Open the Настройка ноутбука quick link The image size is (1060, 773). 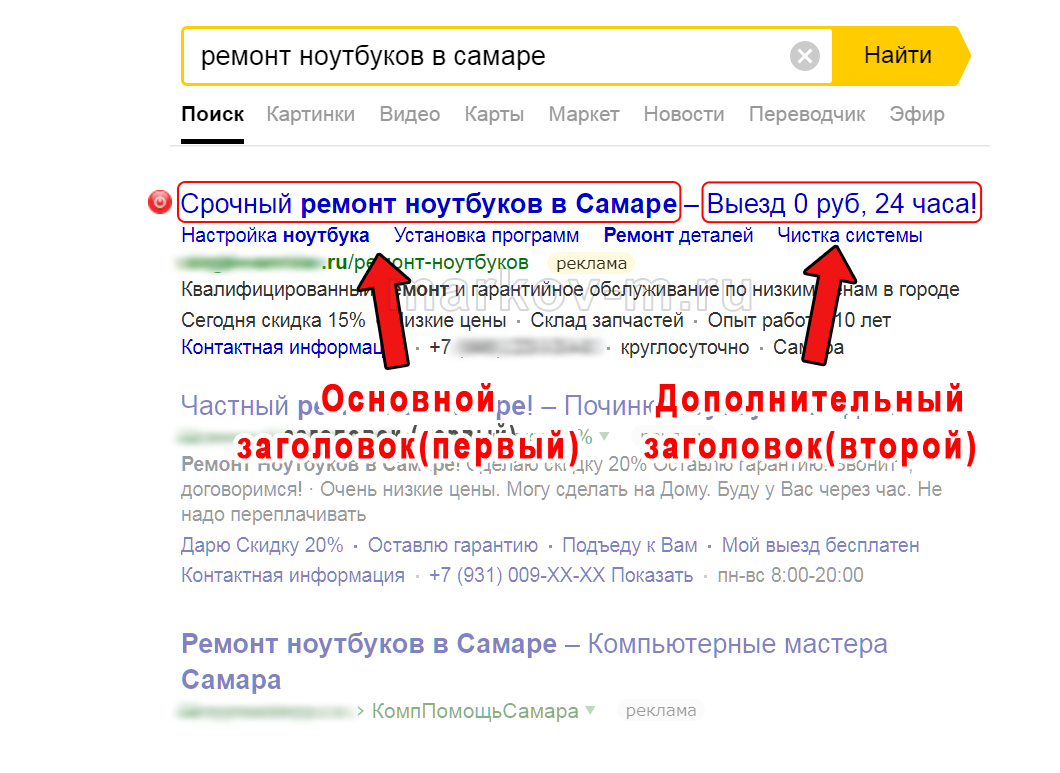(275, 236)
